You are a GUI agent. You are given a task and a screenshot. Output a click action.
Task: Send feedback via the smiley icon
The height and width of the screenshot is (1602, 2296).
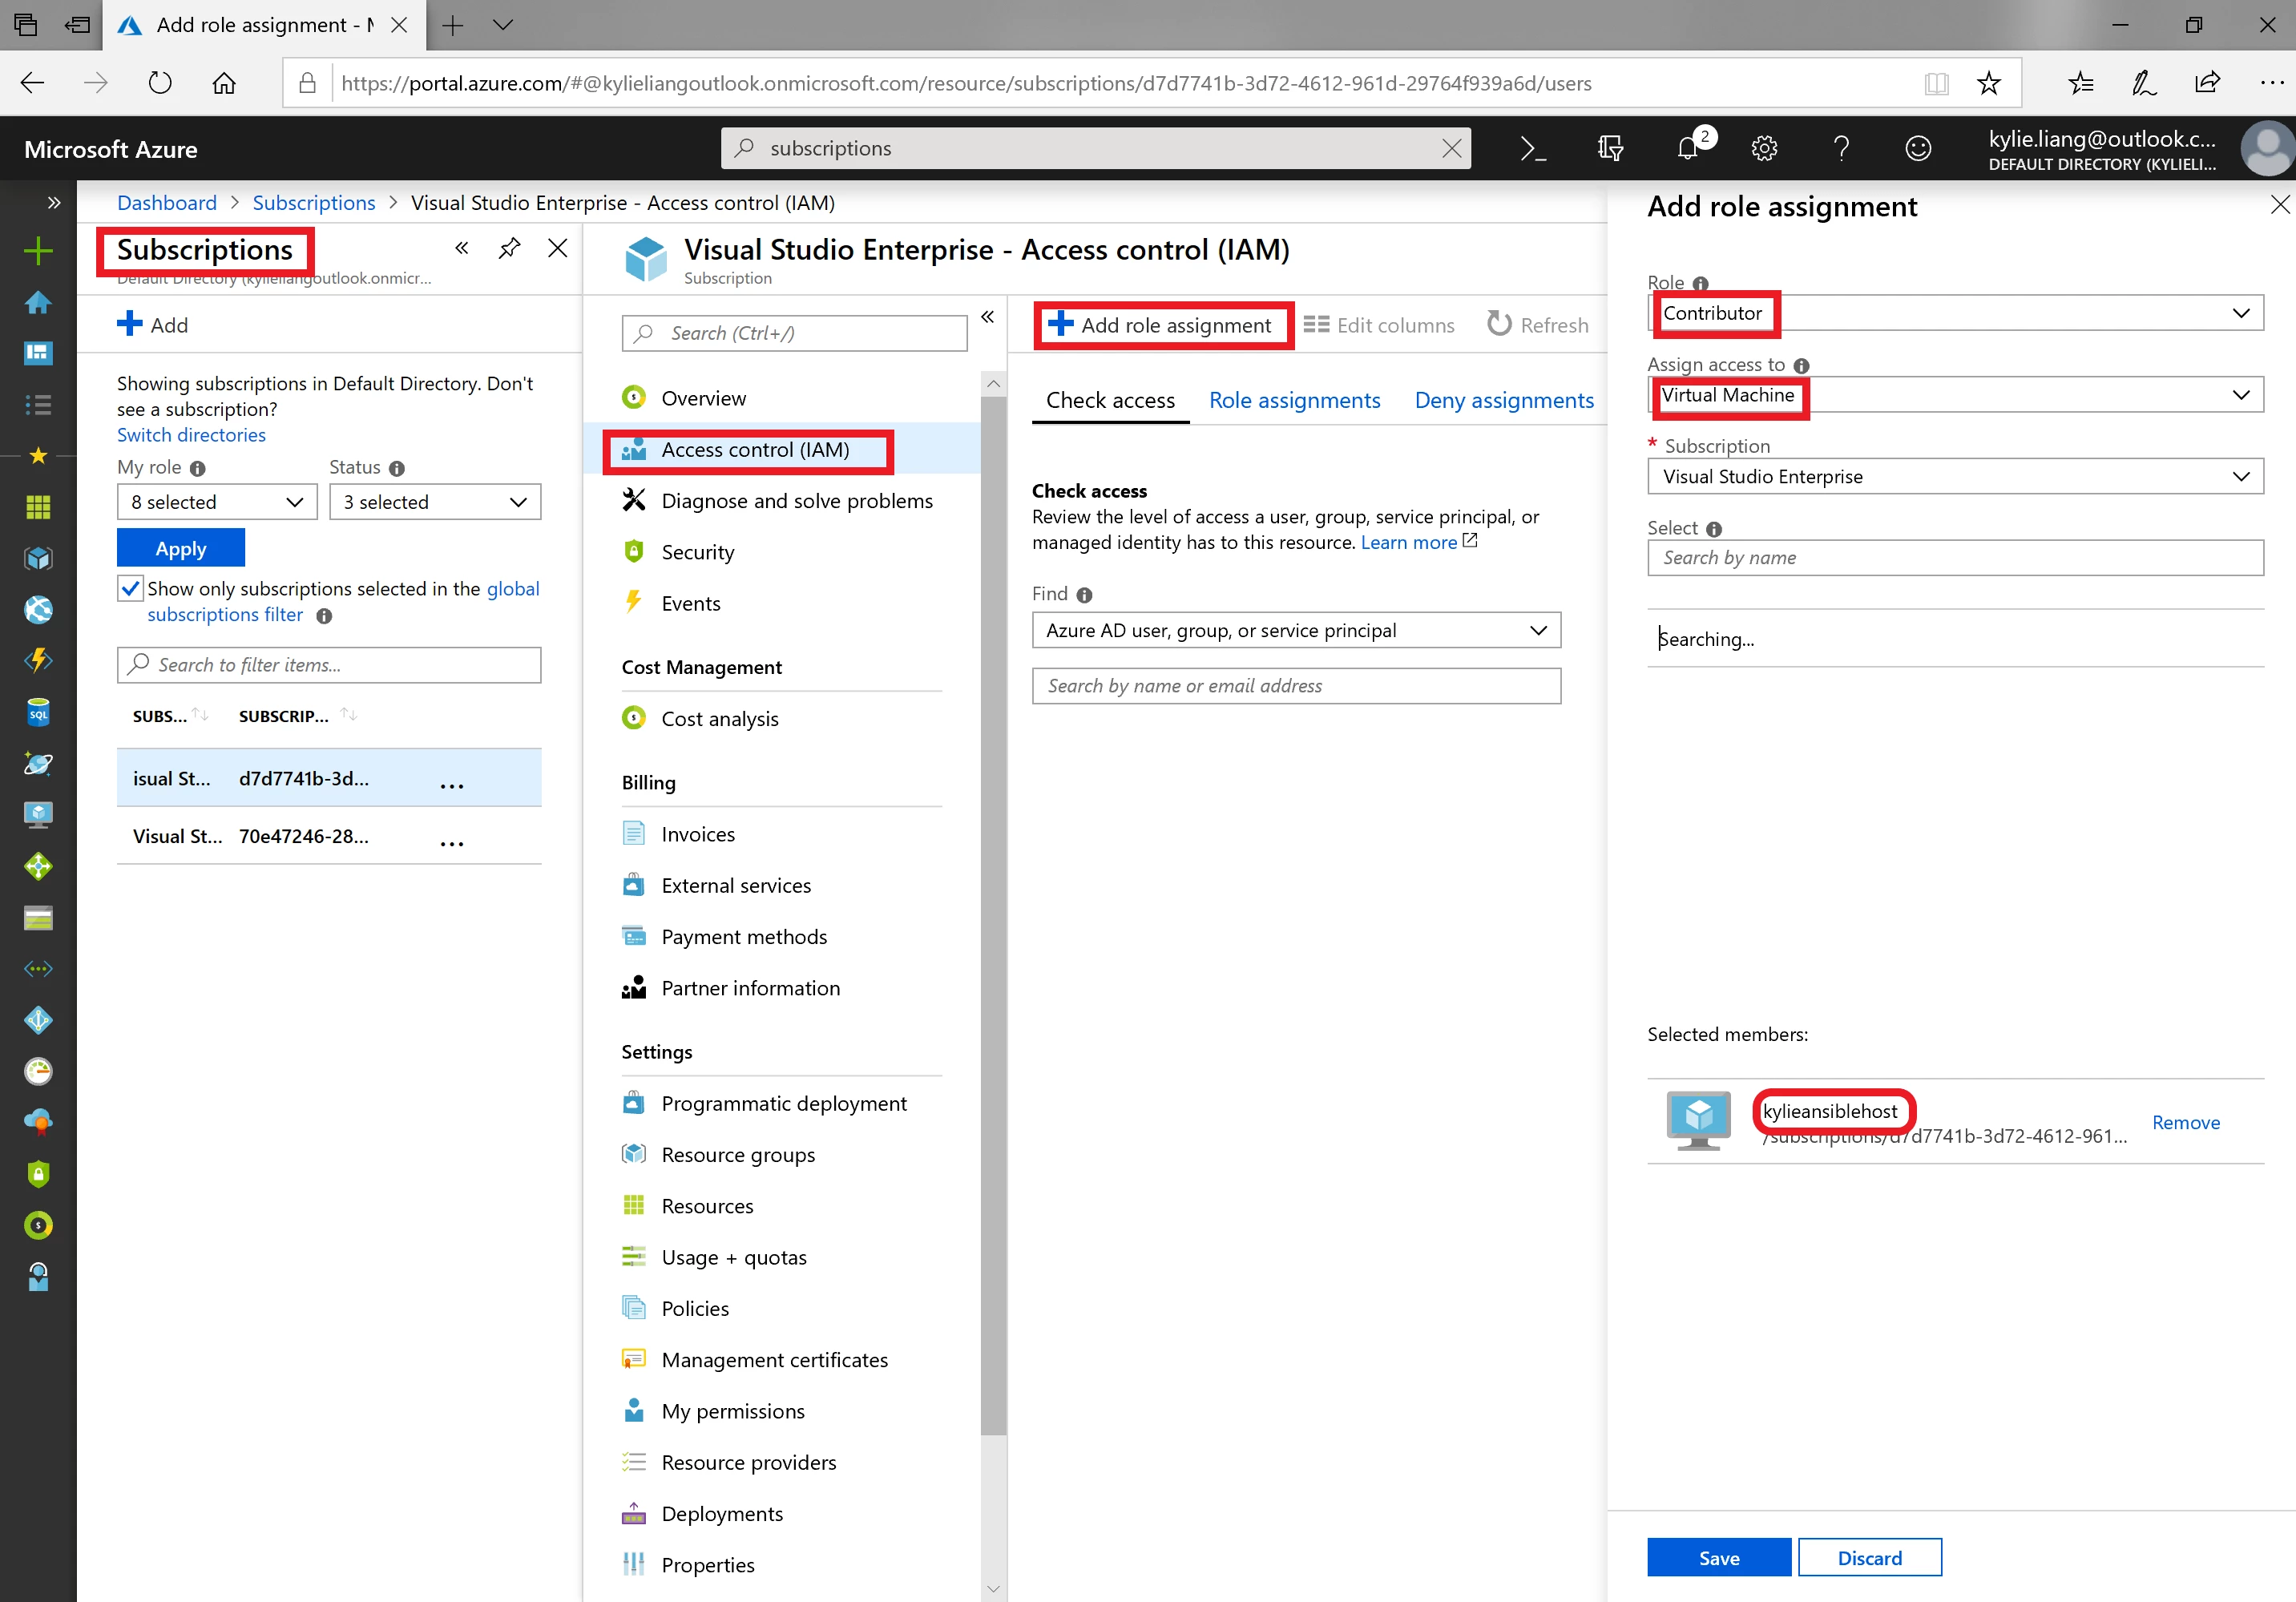(1918, 149)
